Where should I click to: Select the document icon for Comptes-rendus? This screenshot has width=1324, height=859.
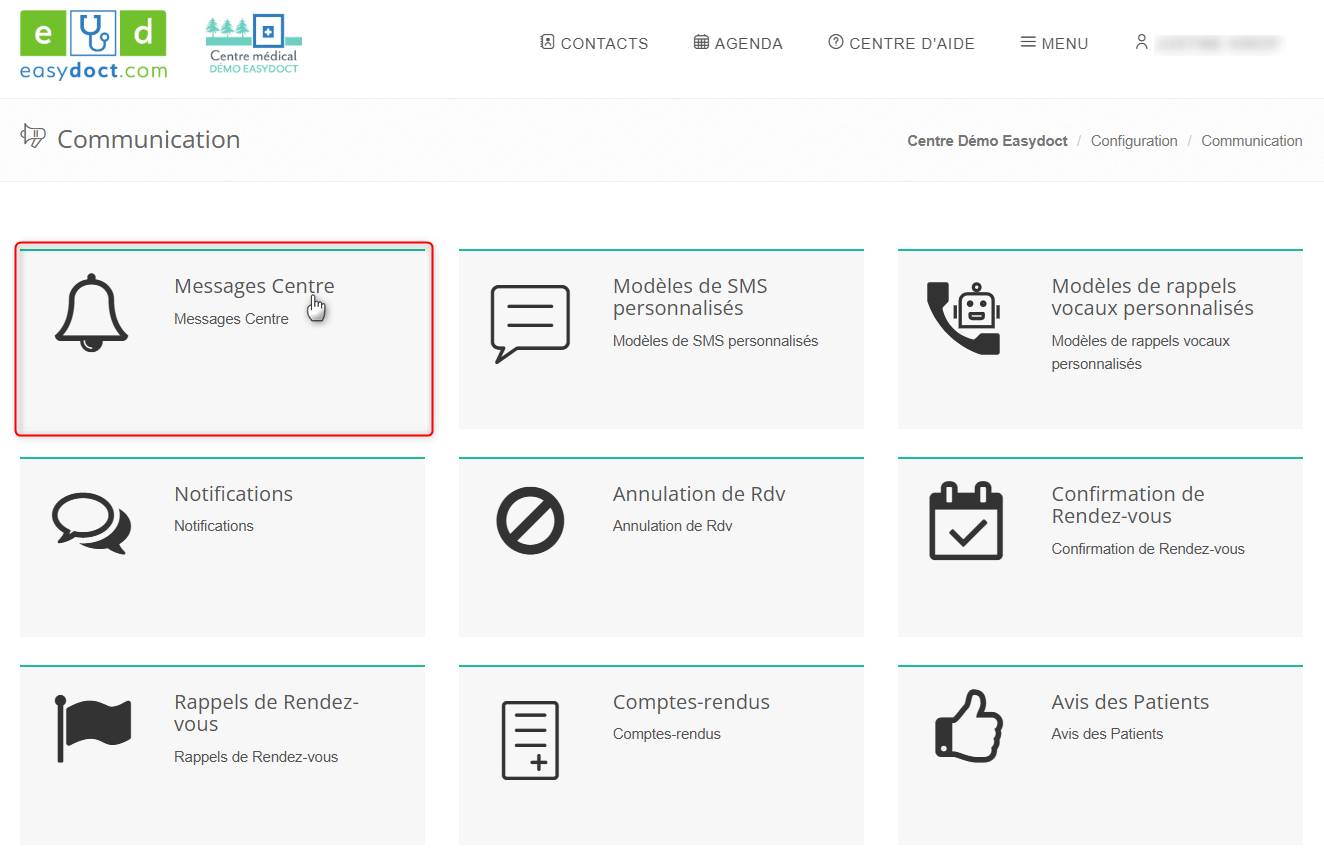click(530, 740)
